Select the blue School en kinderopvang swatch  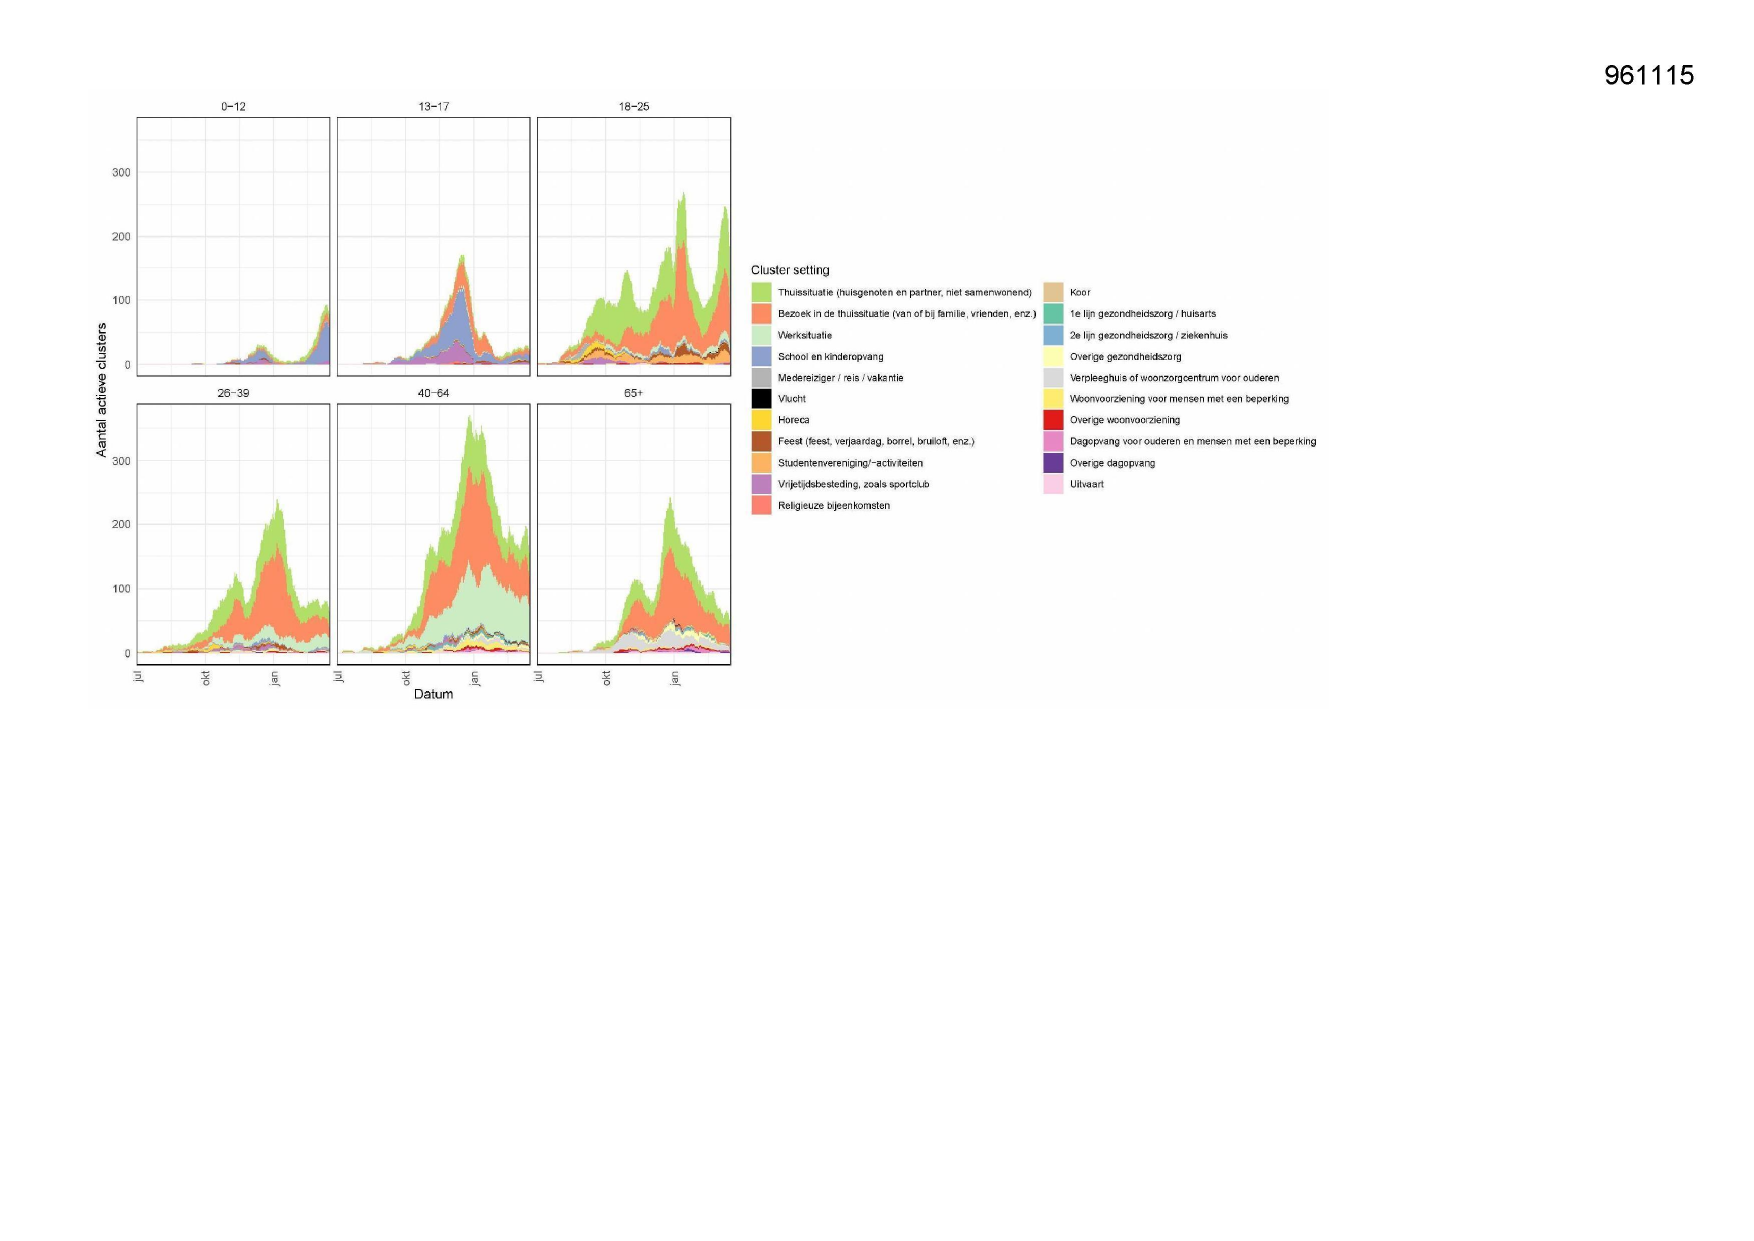(761, 356)
